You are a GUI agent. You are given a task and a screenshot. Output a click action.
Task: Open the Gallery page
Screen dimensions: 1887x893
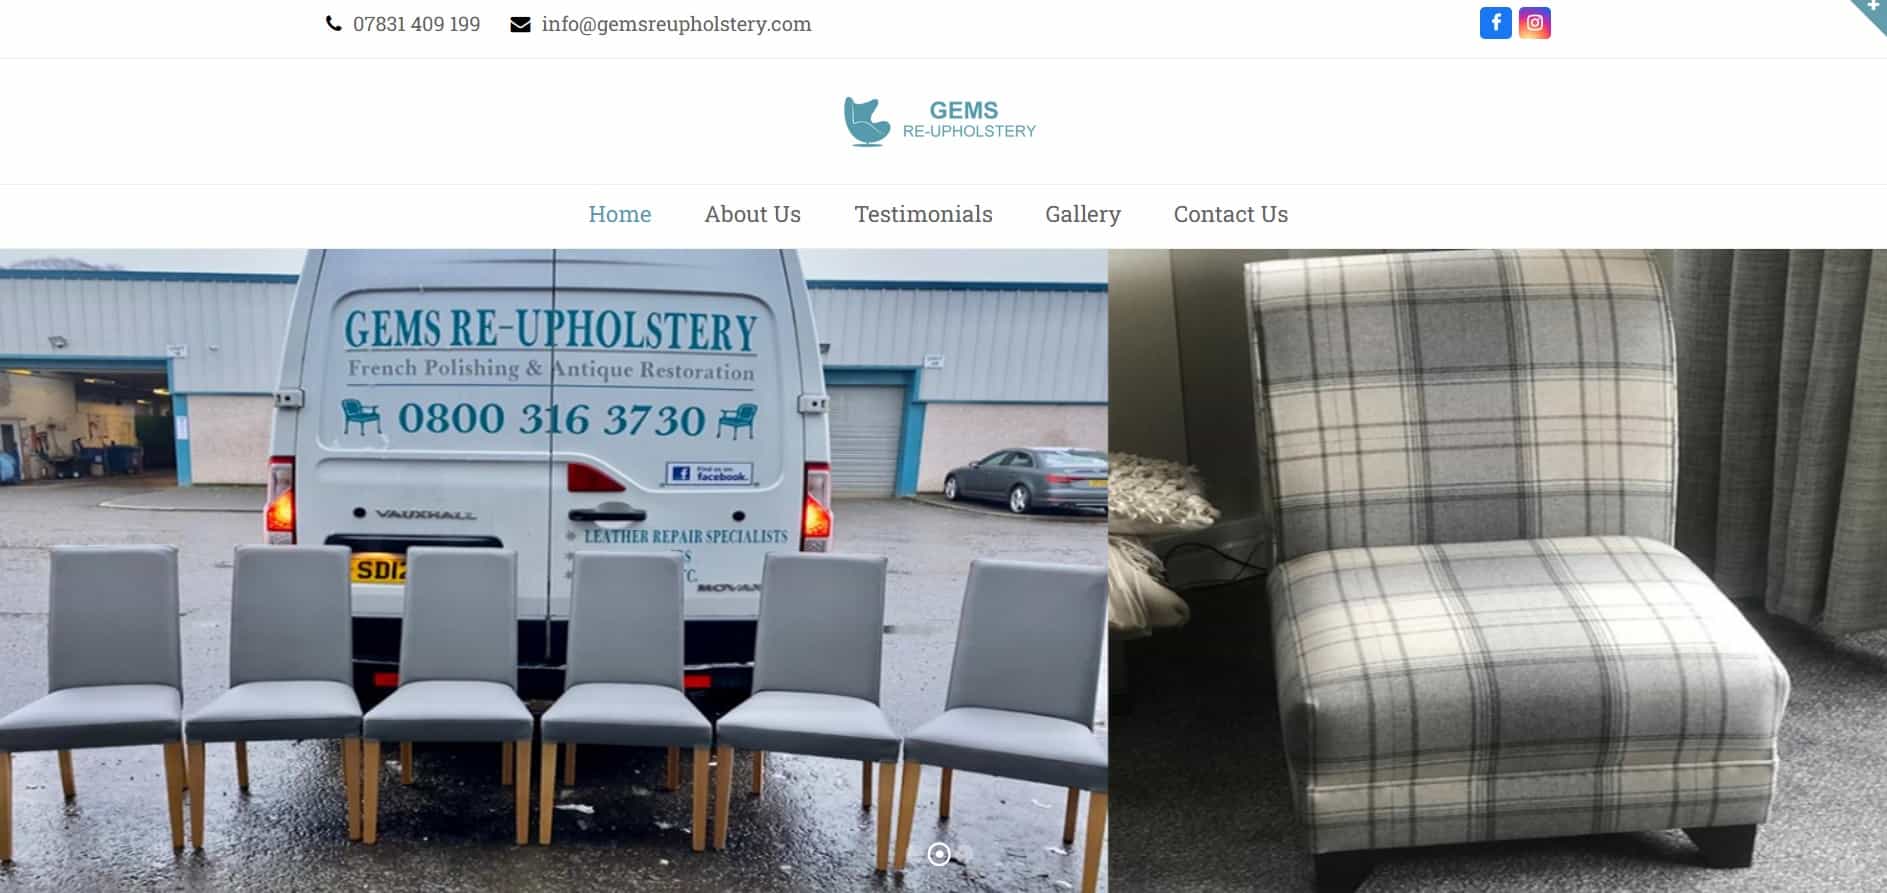[x=1083, y=214]
